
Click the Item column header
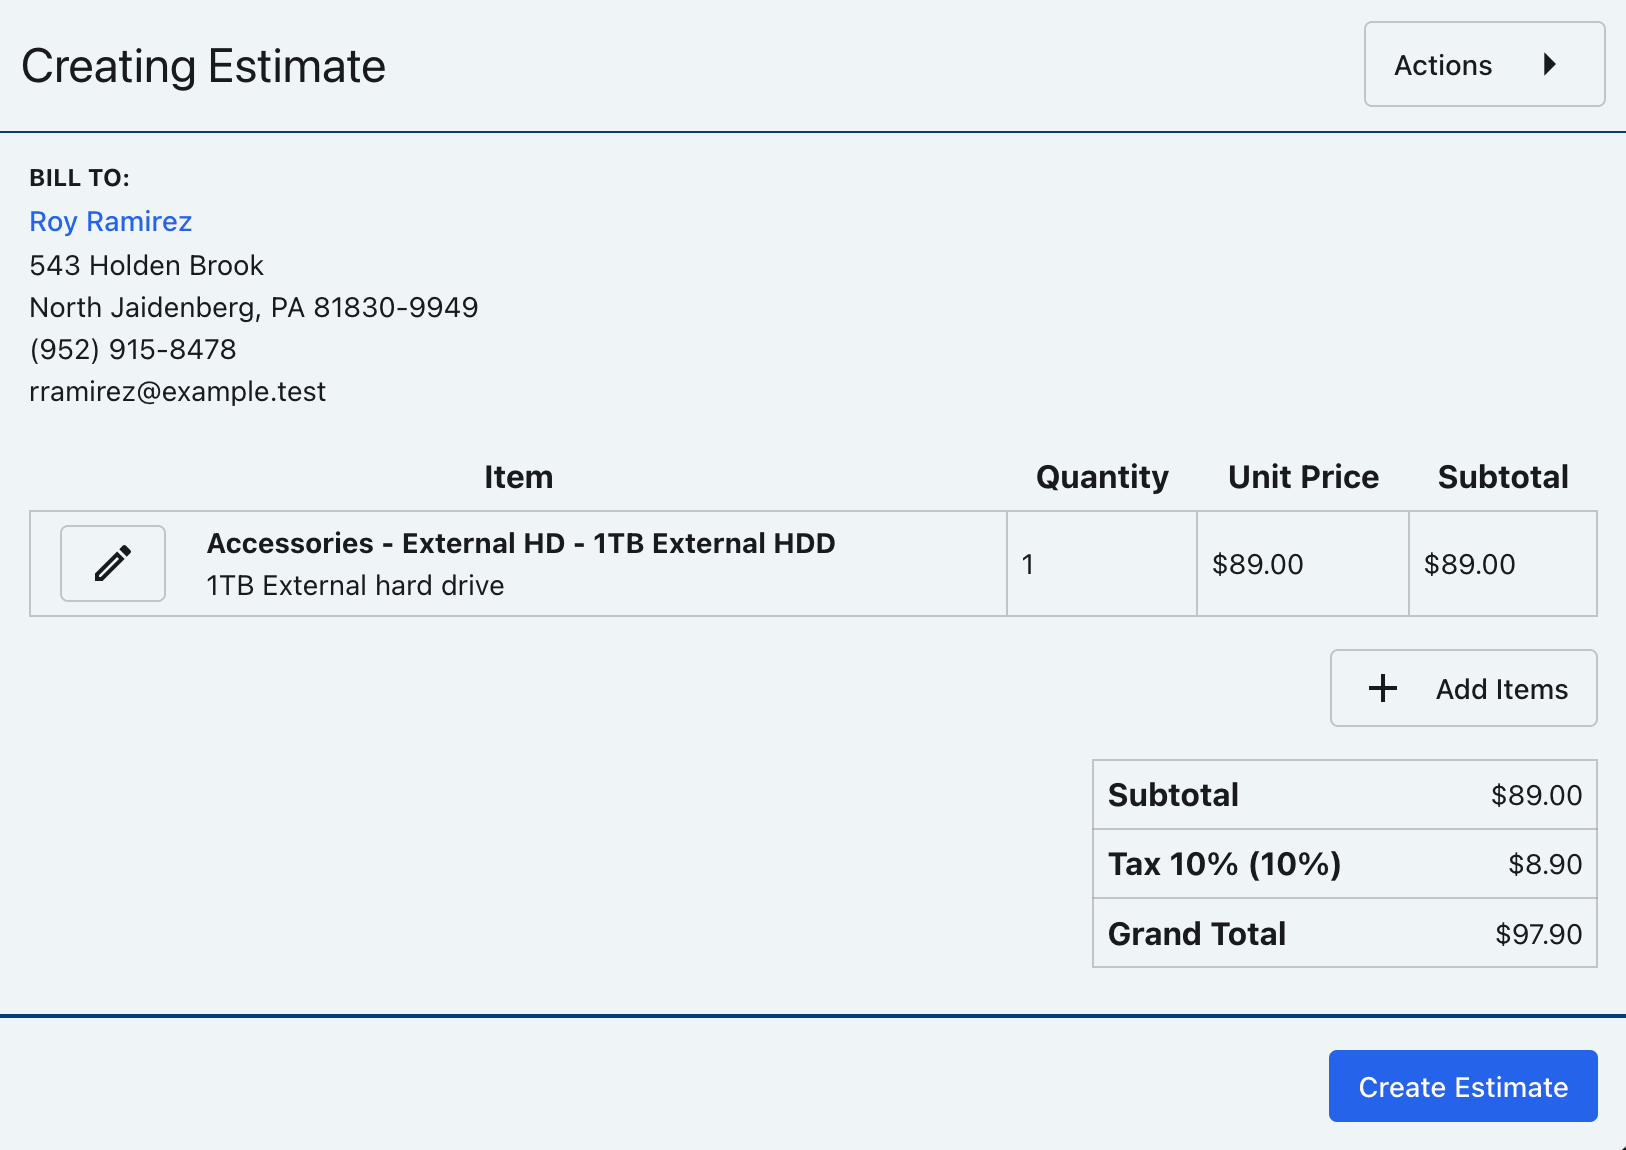click(518, 477)
